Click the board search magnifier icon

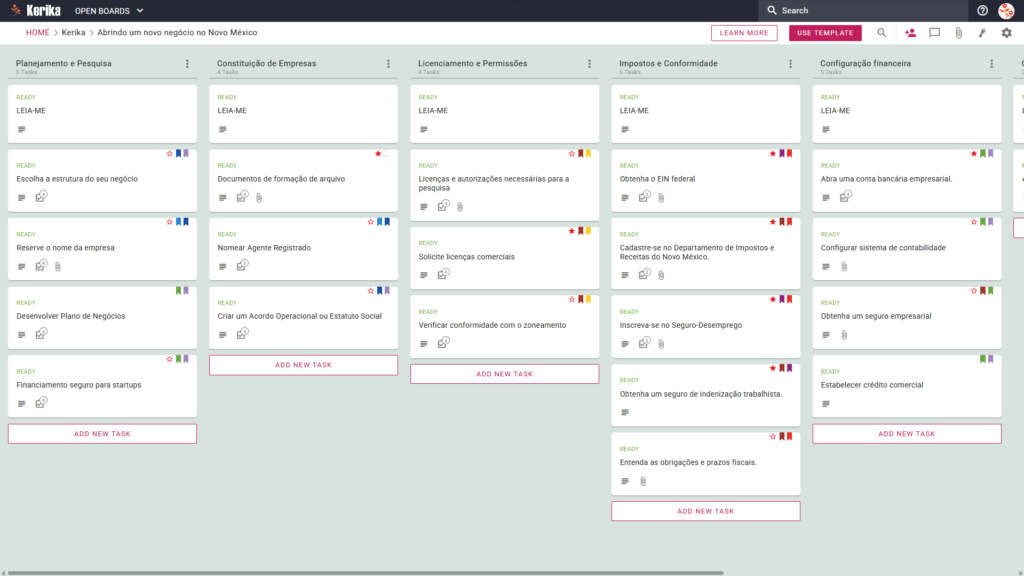tap(882, 33)
